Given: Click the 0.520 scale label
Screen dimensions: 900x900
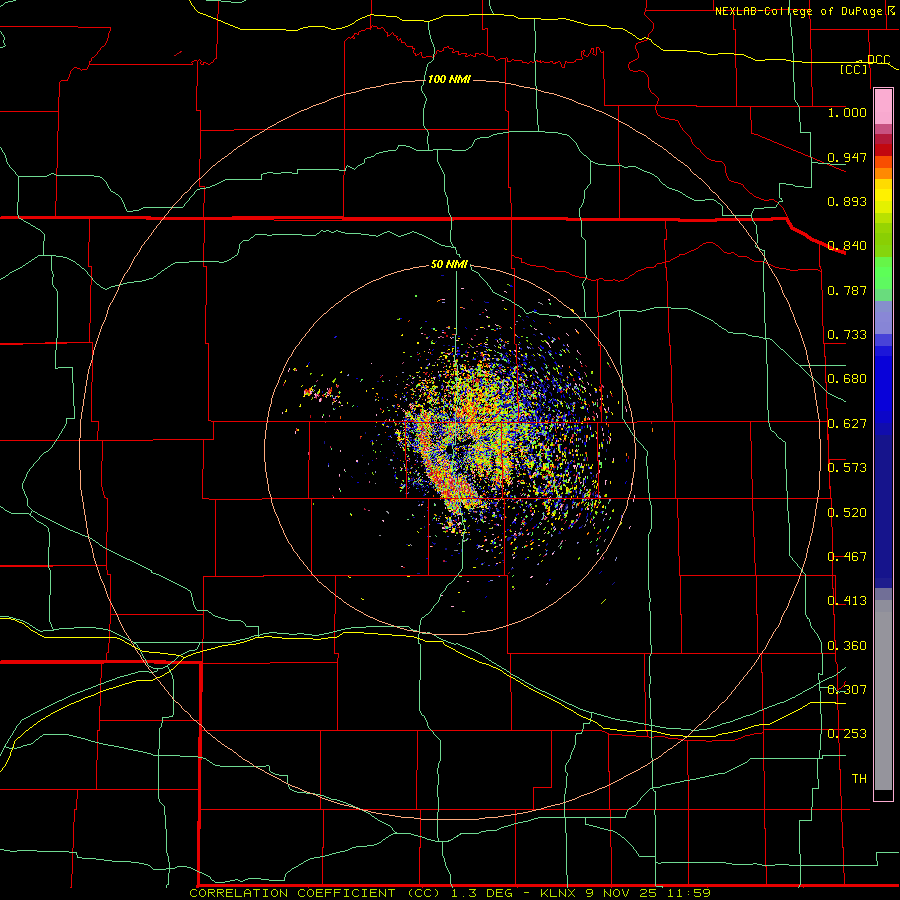Looking at the screenshot, I should point(847,513).
